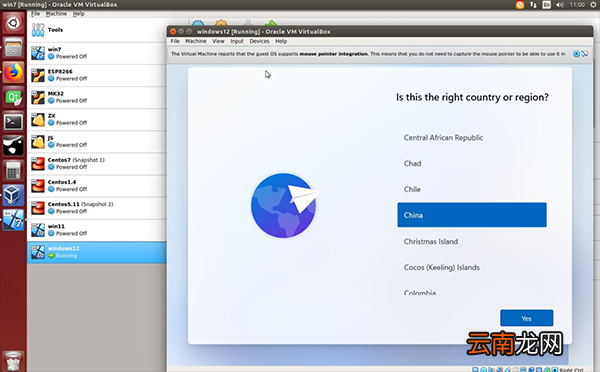Select highlighted China entry

pos(472,215)
